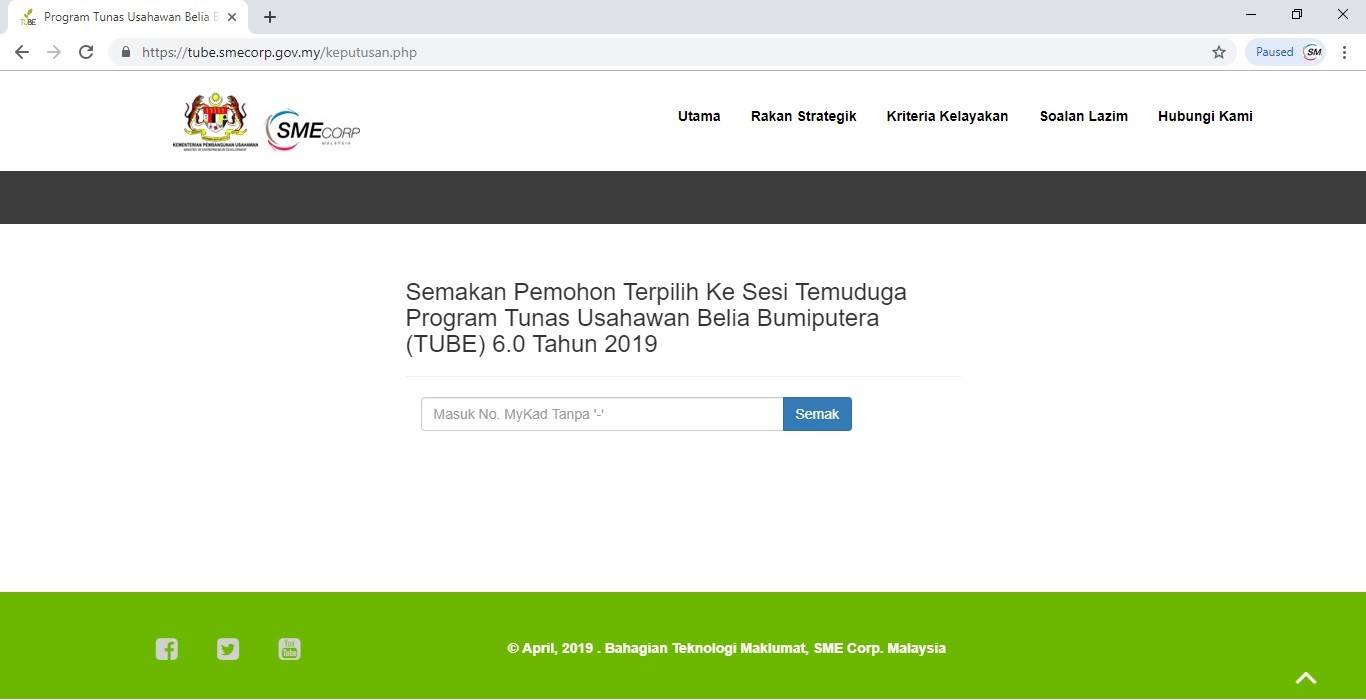Click the Malaysian coat of arms logo
Screen dimensions: 1366x700
pyautogui.click(x=215, y=122)
